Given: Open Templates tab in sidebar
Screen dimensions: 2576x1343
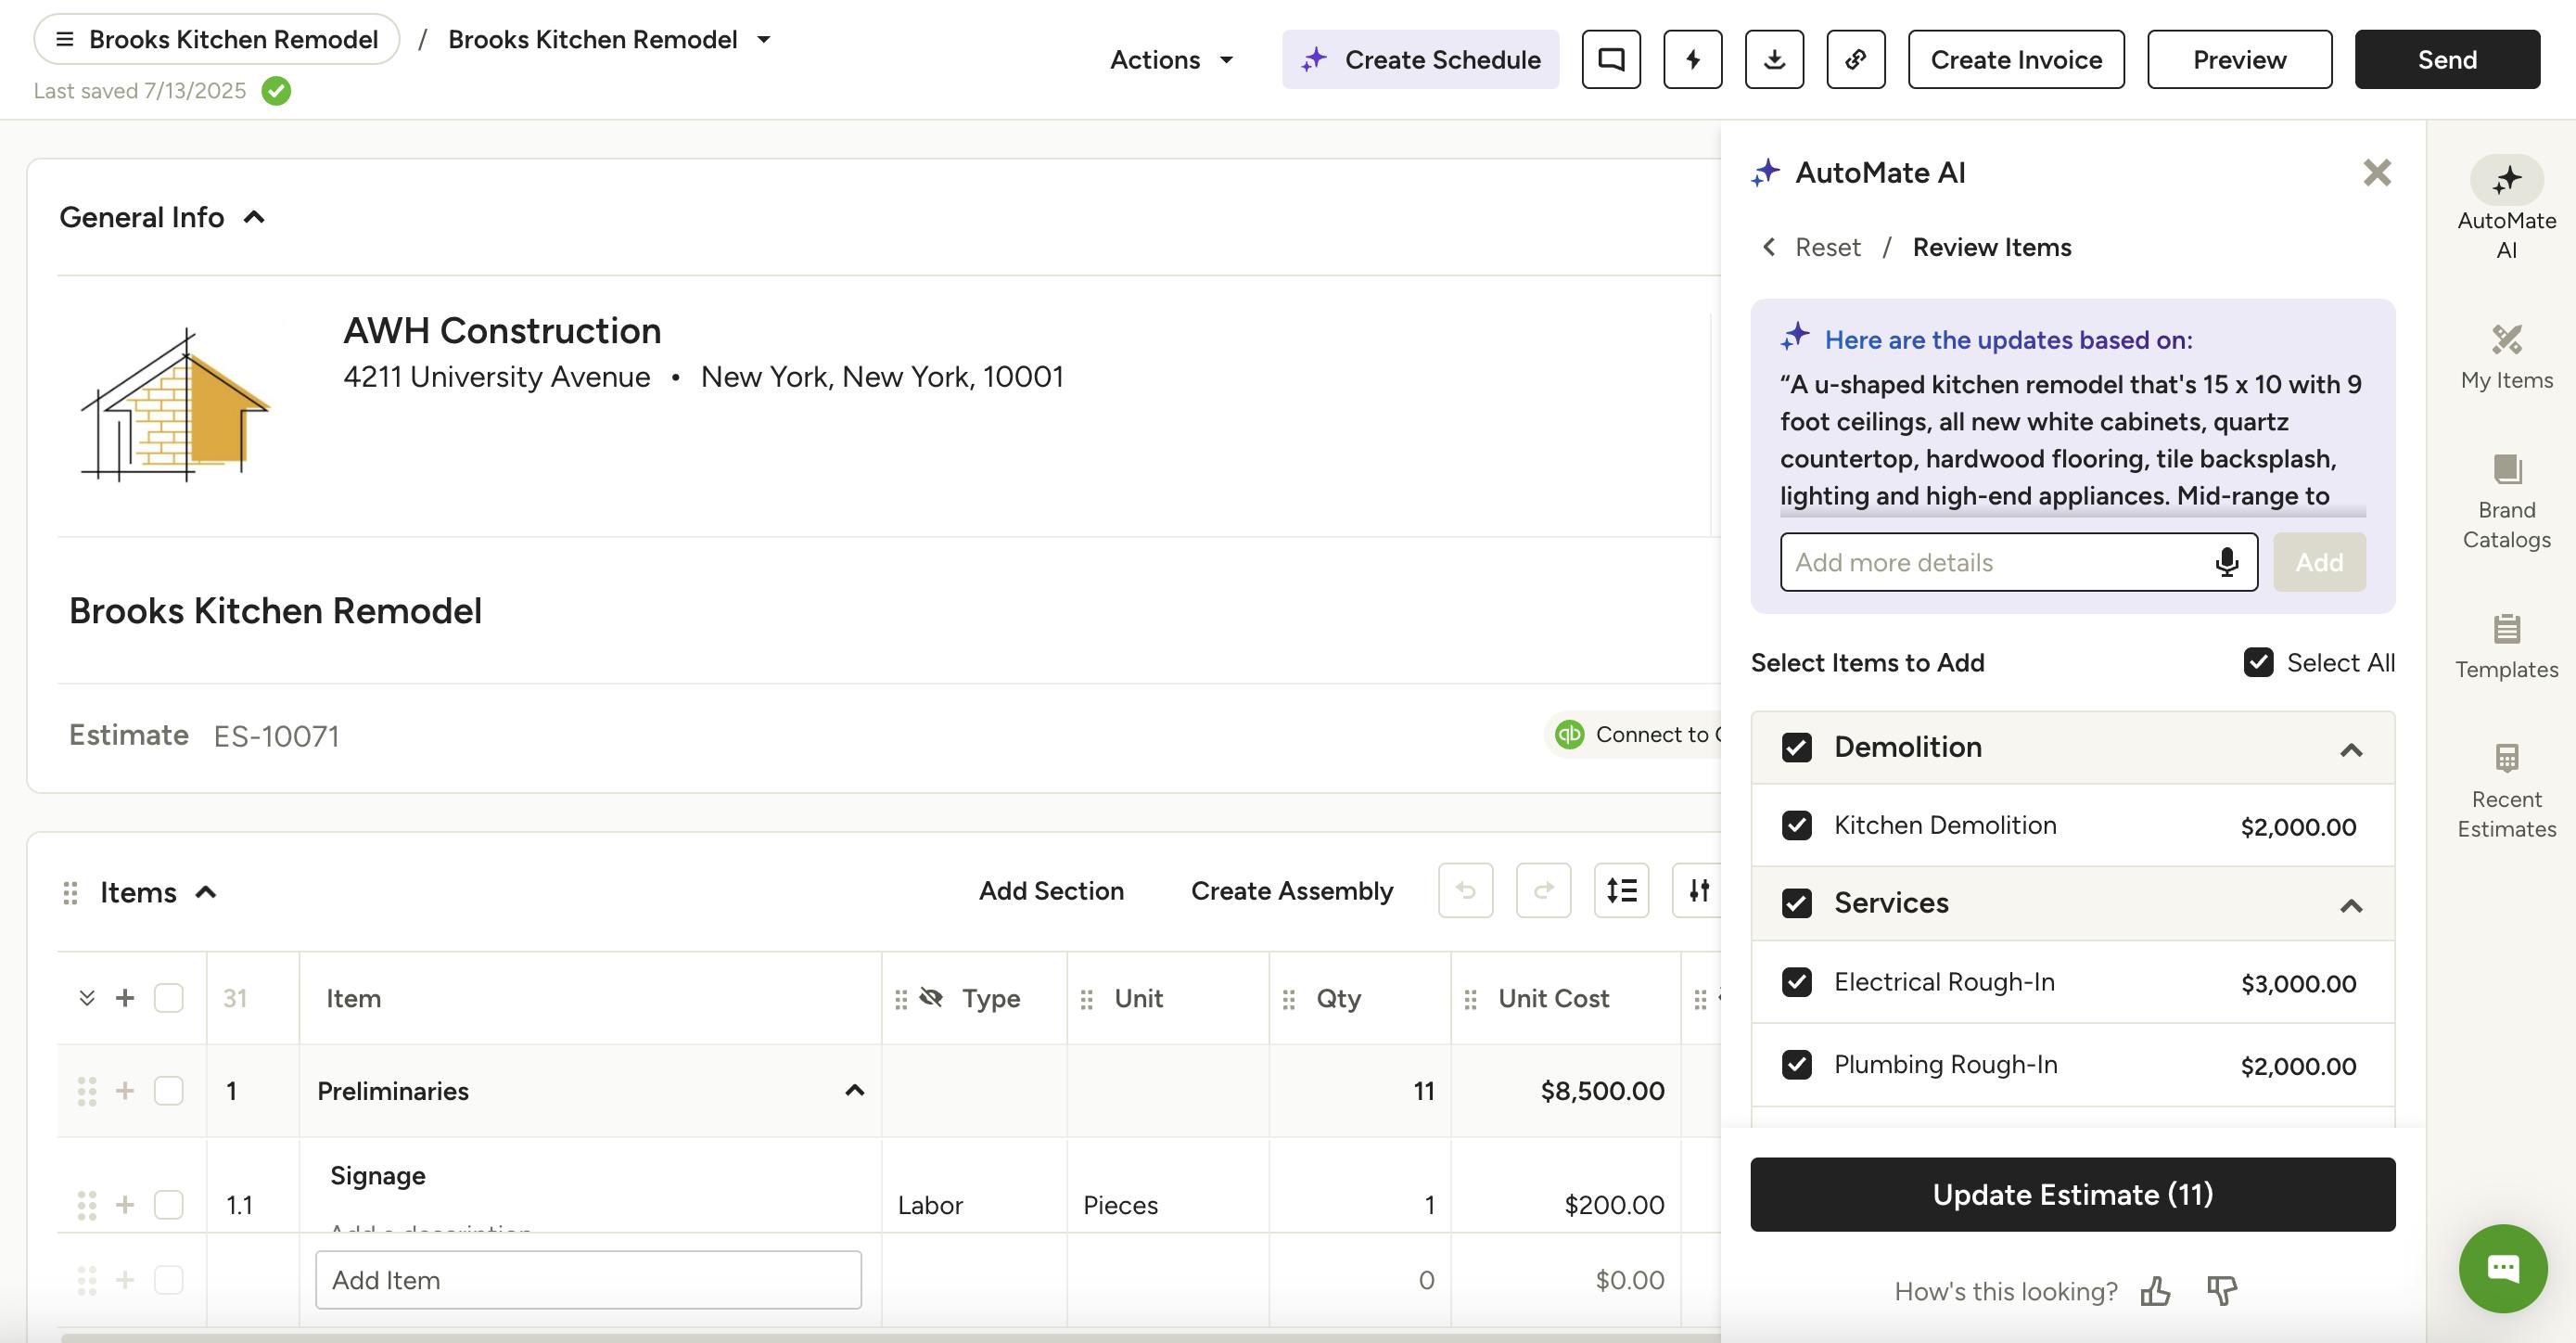Looking at the screenshot, I should click(x=2506, y=646).
